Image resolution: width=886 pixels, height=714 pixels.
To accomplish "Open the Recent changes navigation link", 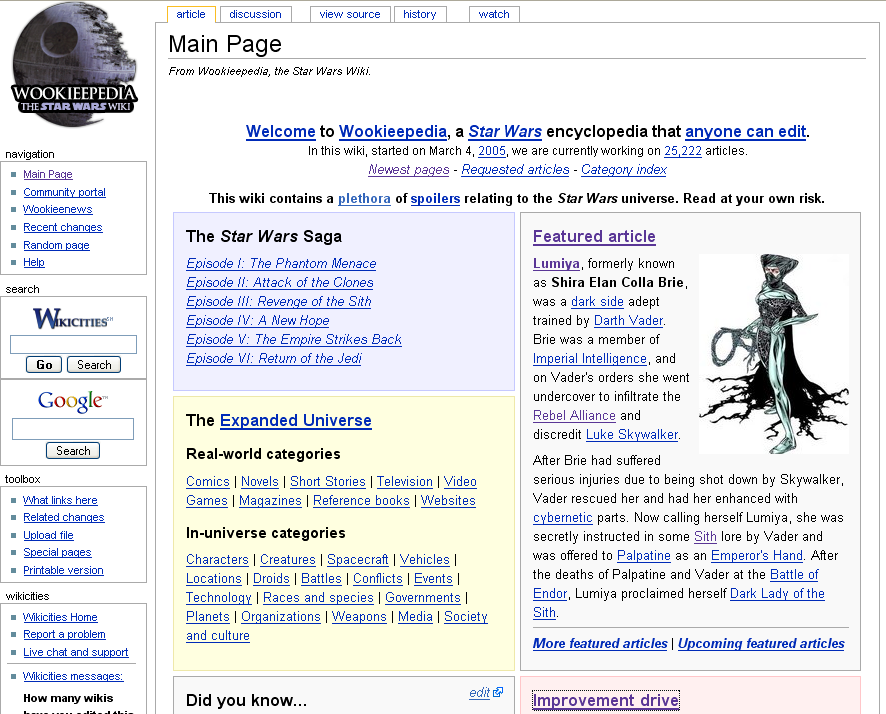I will click(63, 227).
